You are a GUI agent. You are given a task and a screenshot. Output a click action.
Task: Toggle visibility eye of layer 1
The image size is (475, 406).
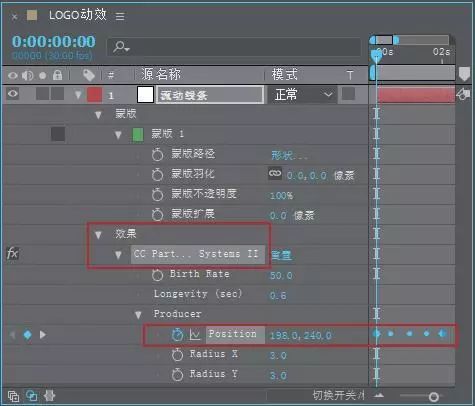(x=13, y=94)
